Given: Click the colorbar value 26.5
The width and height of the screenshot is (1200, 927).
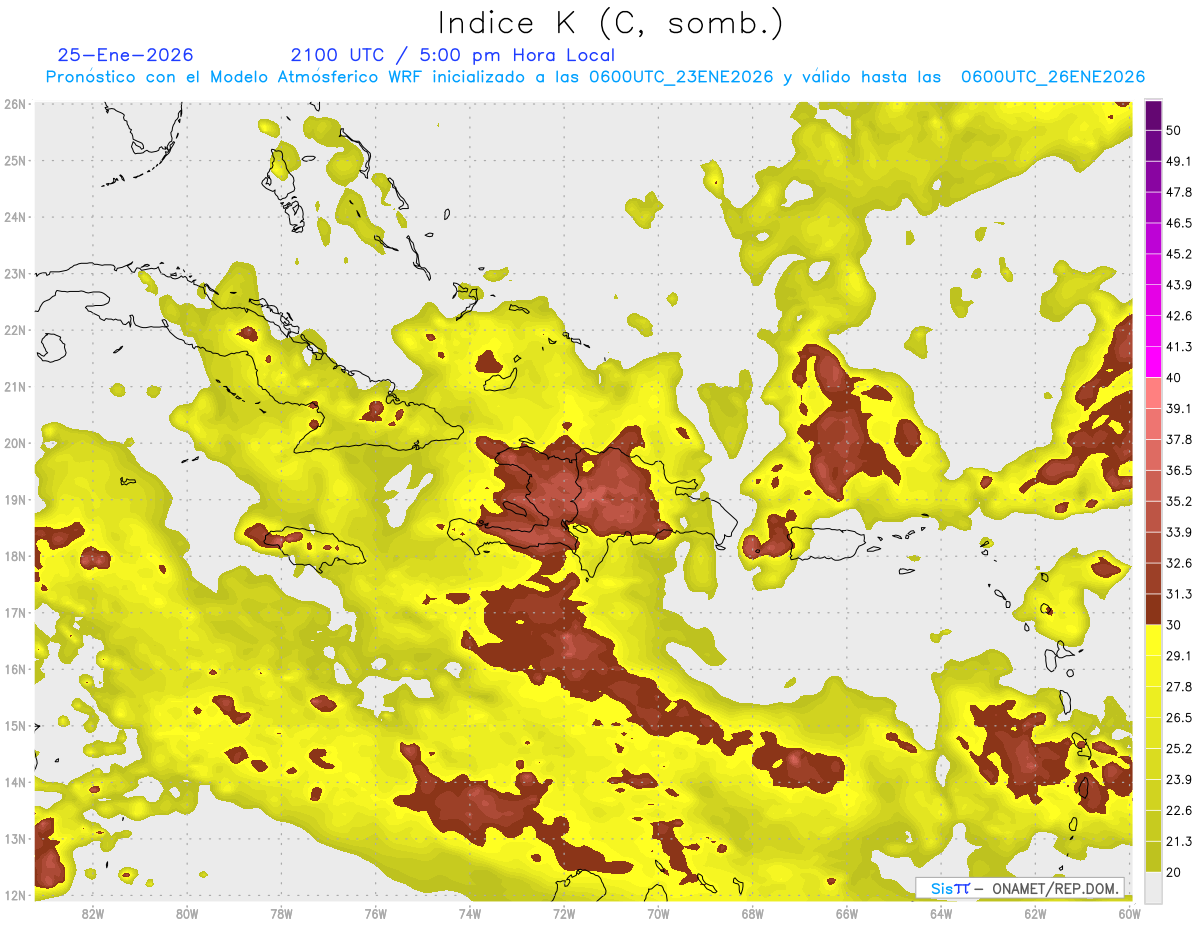Looking at the screenshot, I should point(1179,718).
